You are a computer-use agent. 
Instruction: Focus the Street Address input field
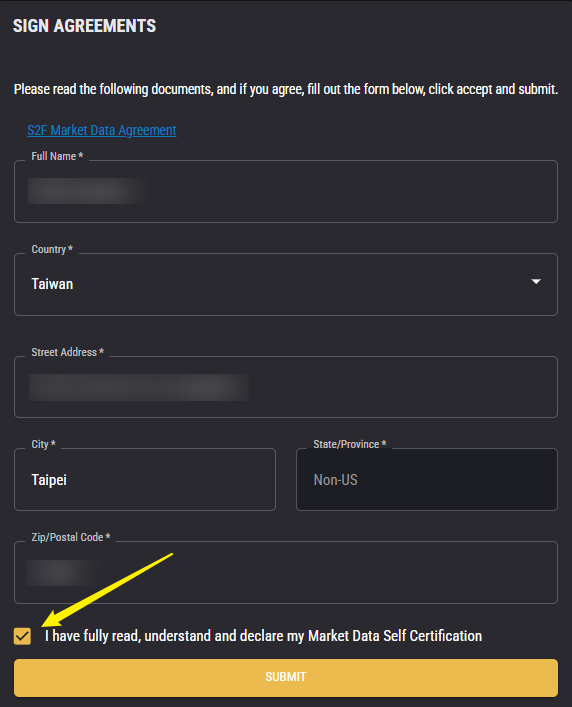(286, 387)
